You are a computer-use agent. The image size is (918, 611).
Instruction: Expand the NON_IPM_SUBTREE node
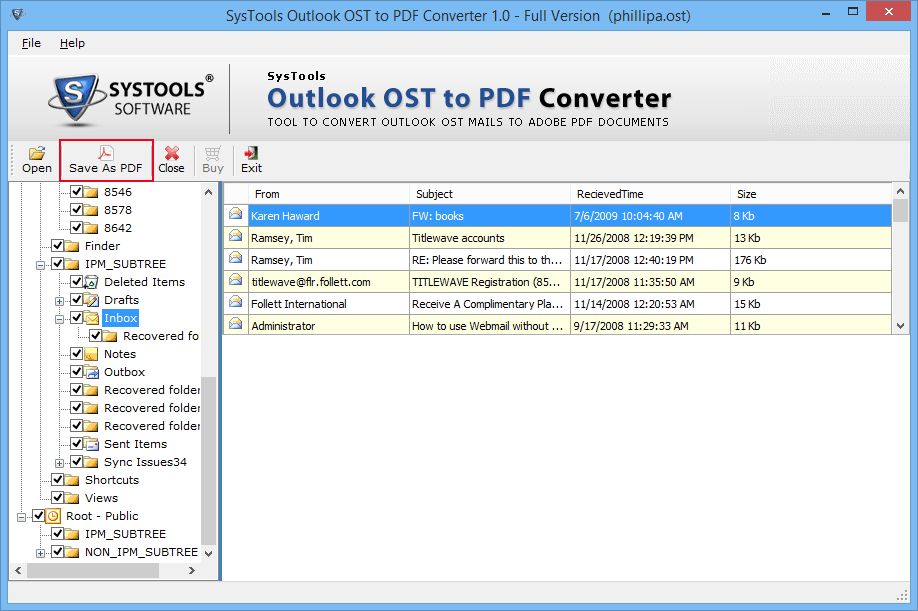(40, 553)
